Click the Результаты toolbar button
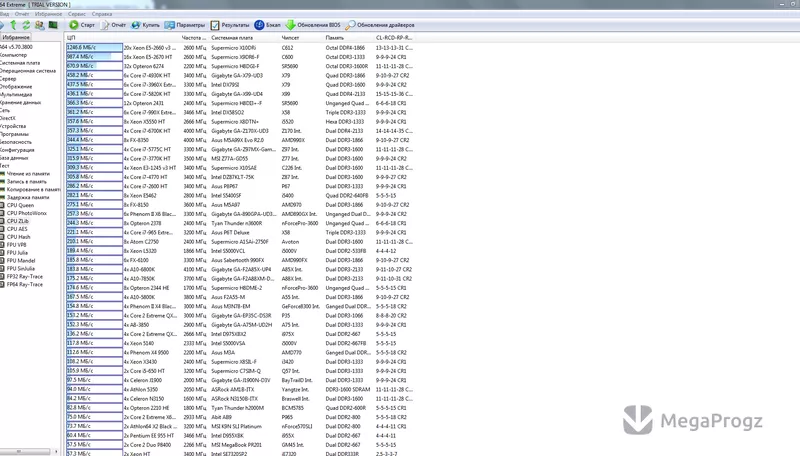Viewport: 800px width, 456px height. click(x=230, y=24)
